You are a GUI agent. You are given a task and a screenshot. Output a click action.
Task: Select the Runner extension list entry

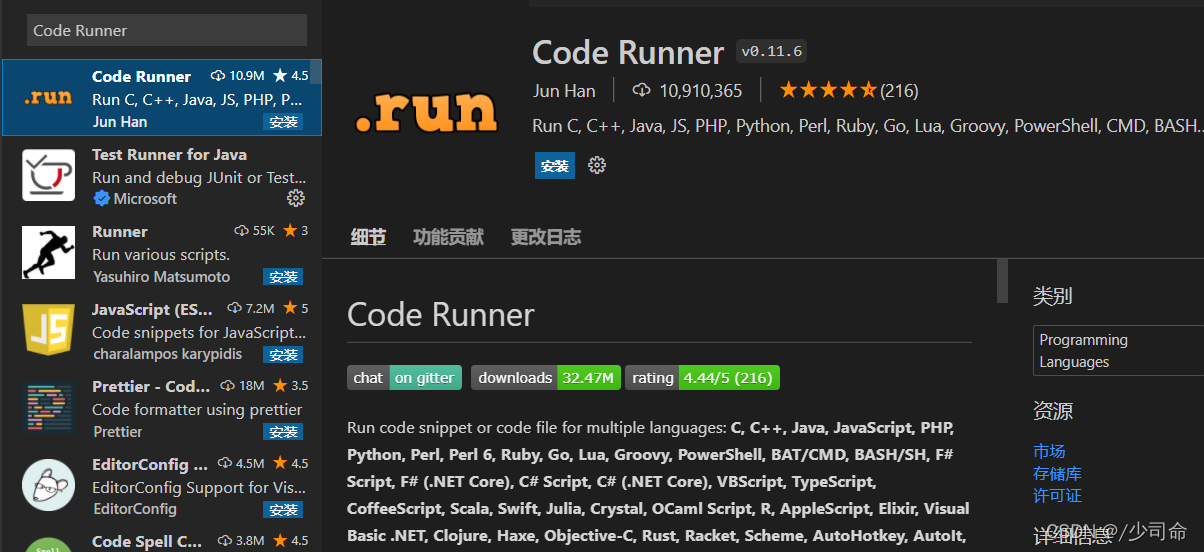click(161, 253)
